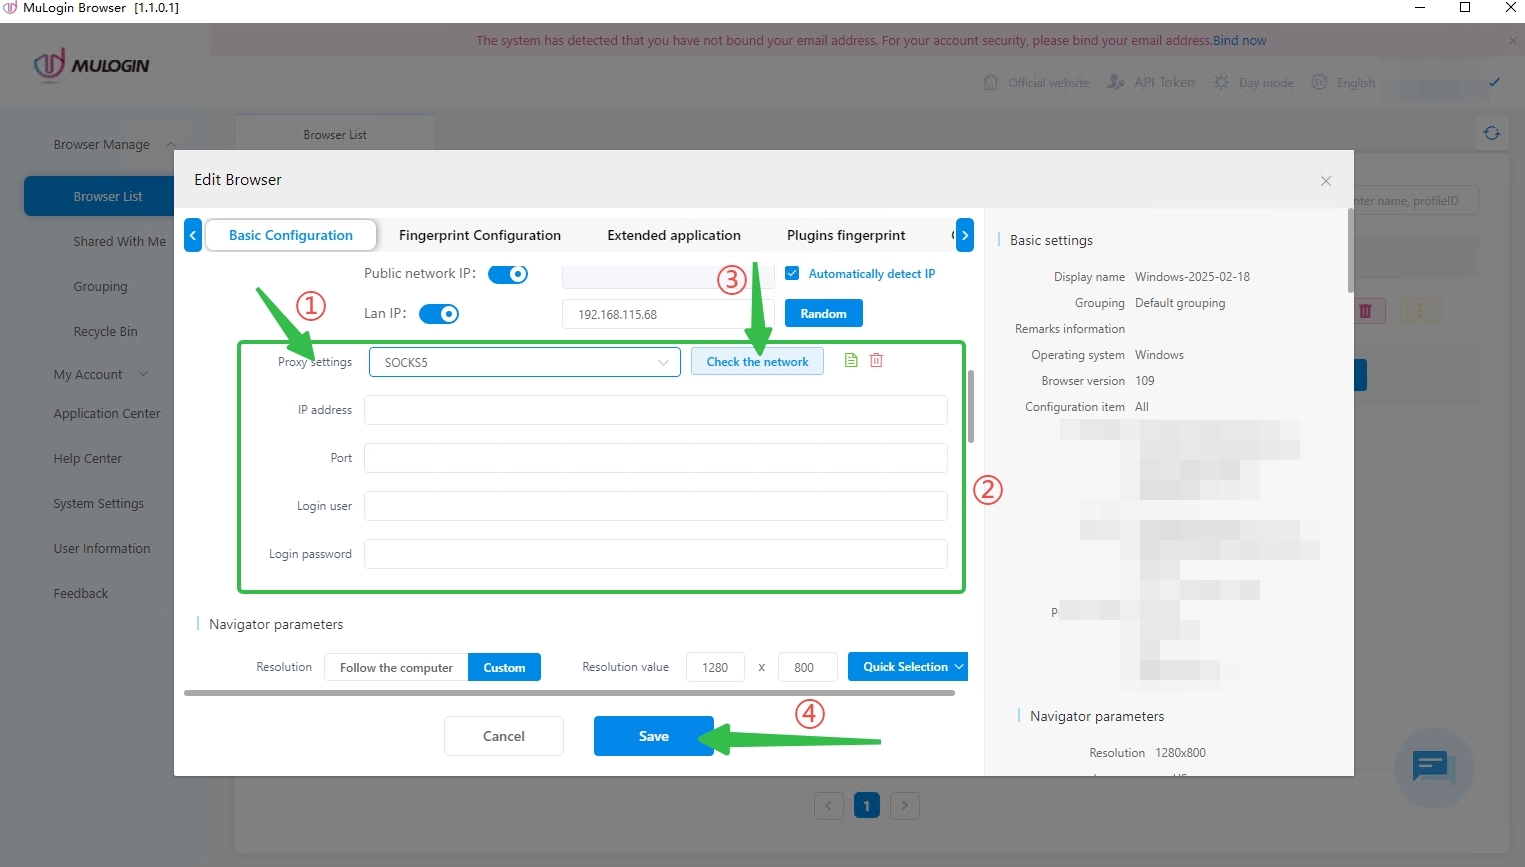Toggle the Lan IP switch
1525x867 pixels.
[439, 314]
